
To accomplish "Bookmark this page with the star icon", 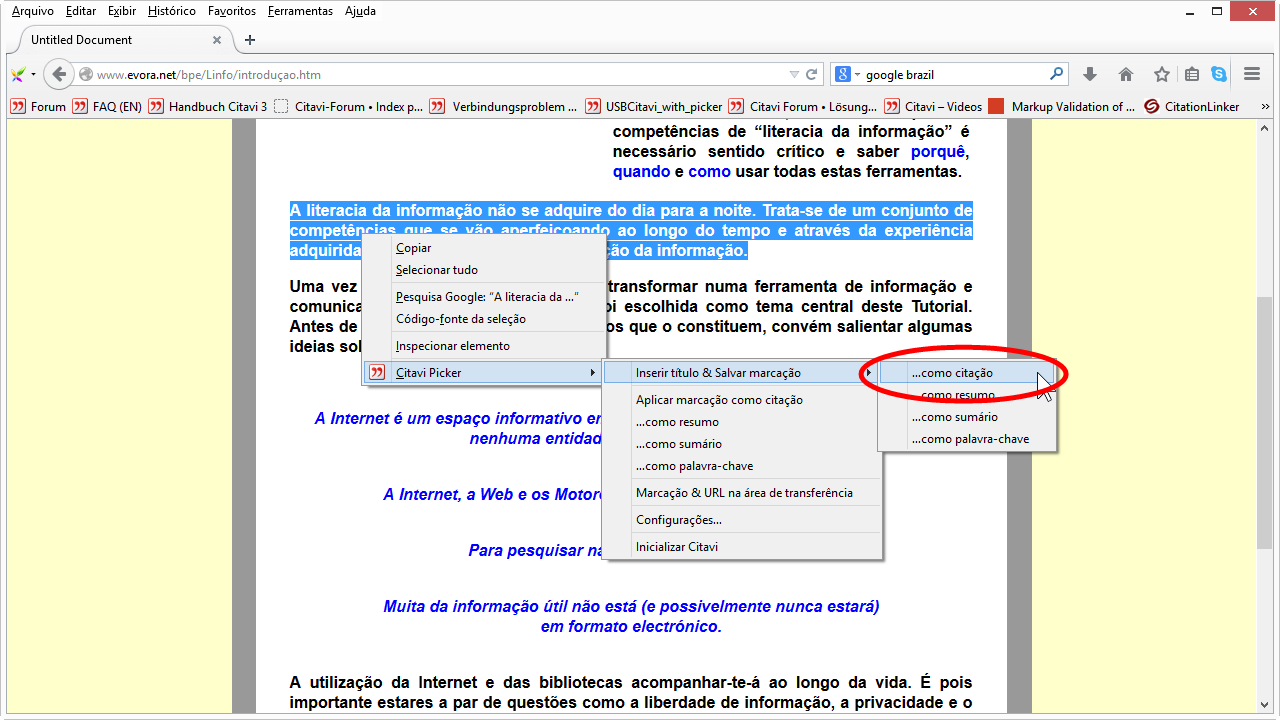I will click(x=1162, y=74).
